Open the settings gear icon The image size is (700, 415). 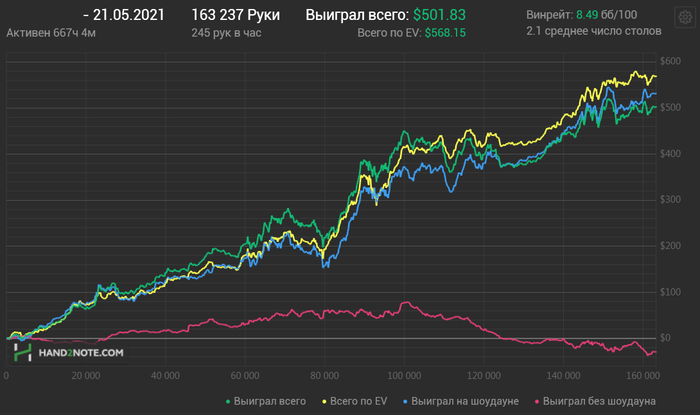685,17
